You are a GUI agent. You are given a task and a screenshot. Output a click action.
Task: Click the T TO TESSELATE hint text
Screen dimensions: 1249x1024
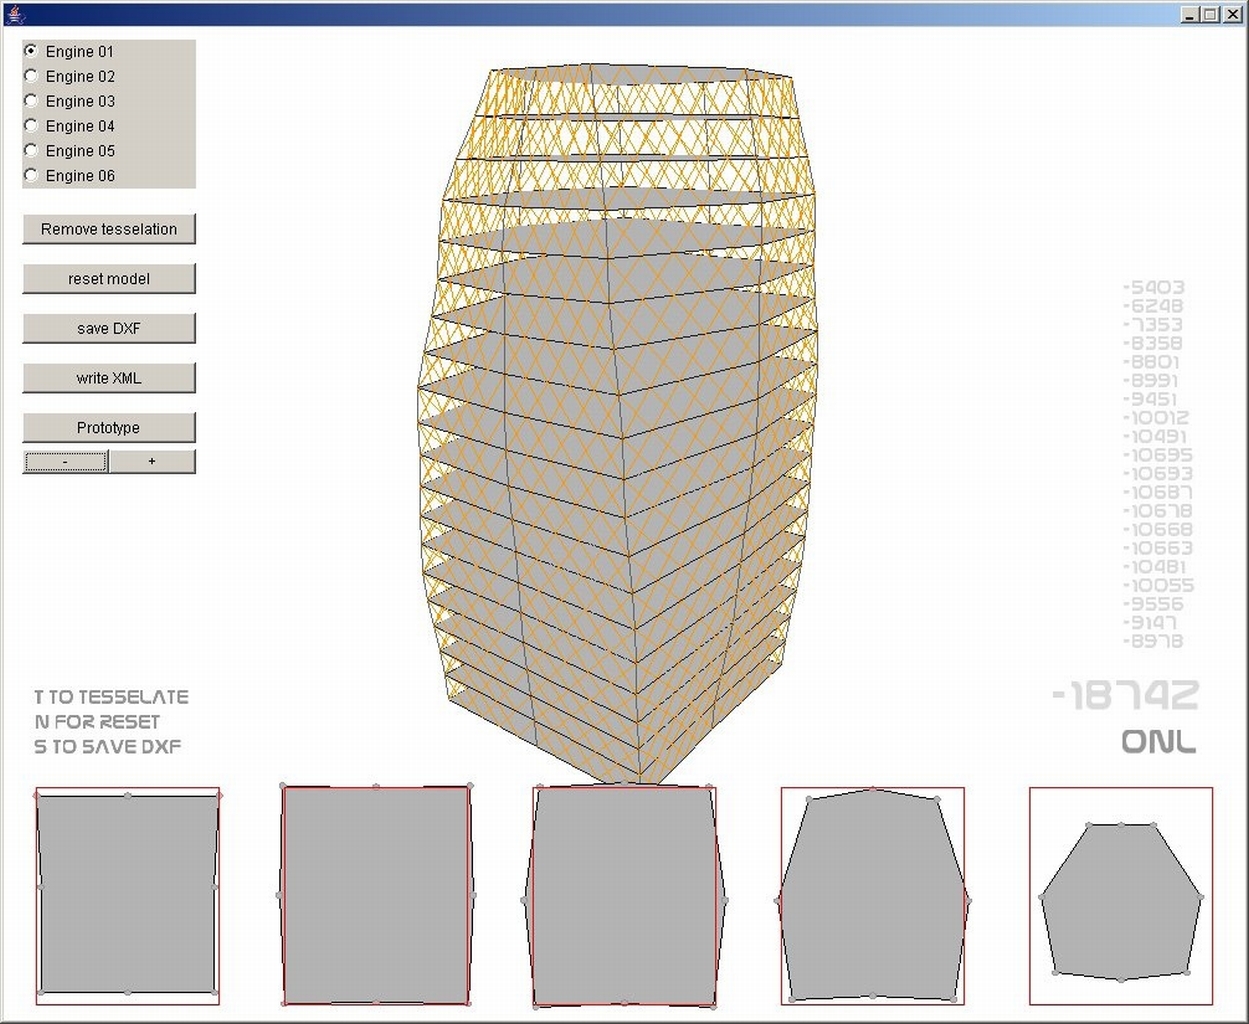click(110, 697)
